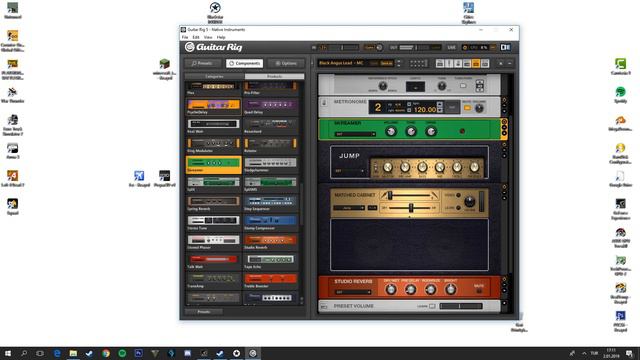Click the 120.00 BPM tempo field
The height and width of the screenshot is (360, 640).
pos(424,109)
